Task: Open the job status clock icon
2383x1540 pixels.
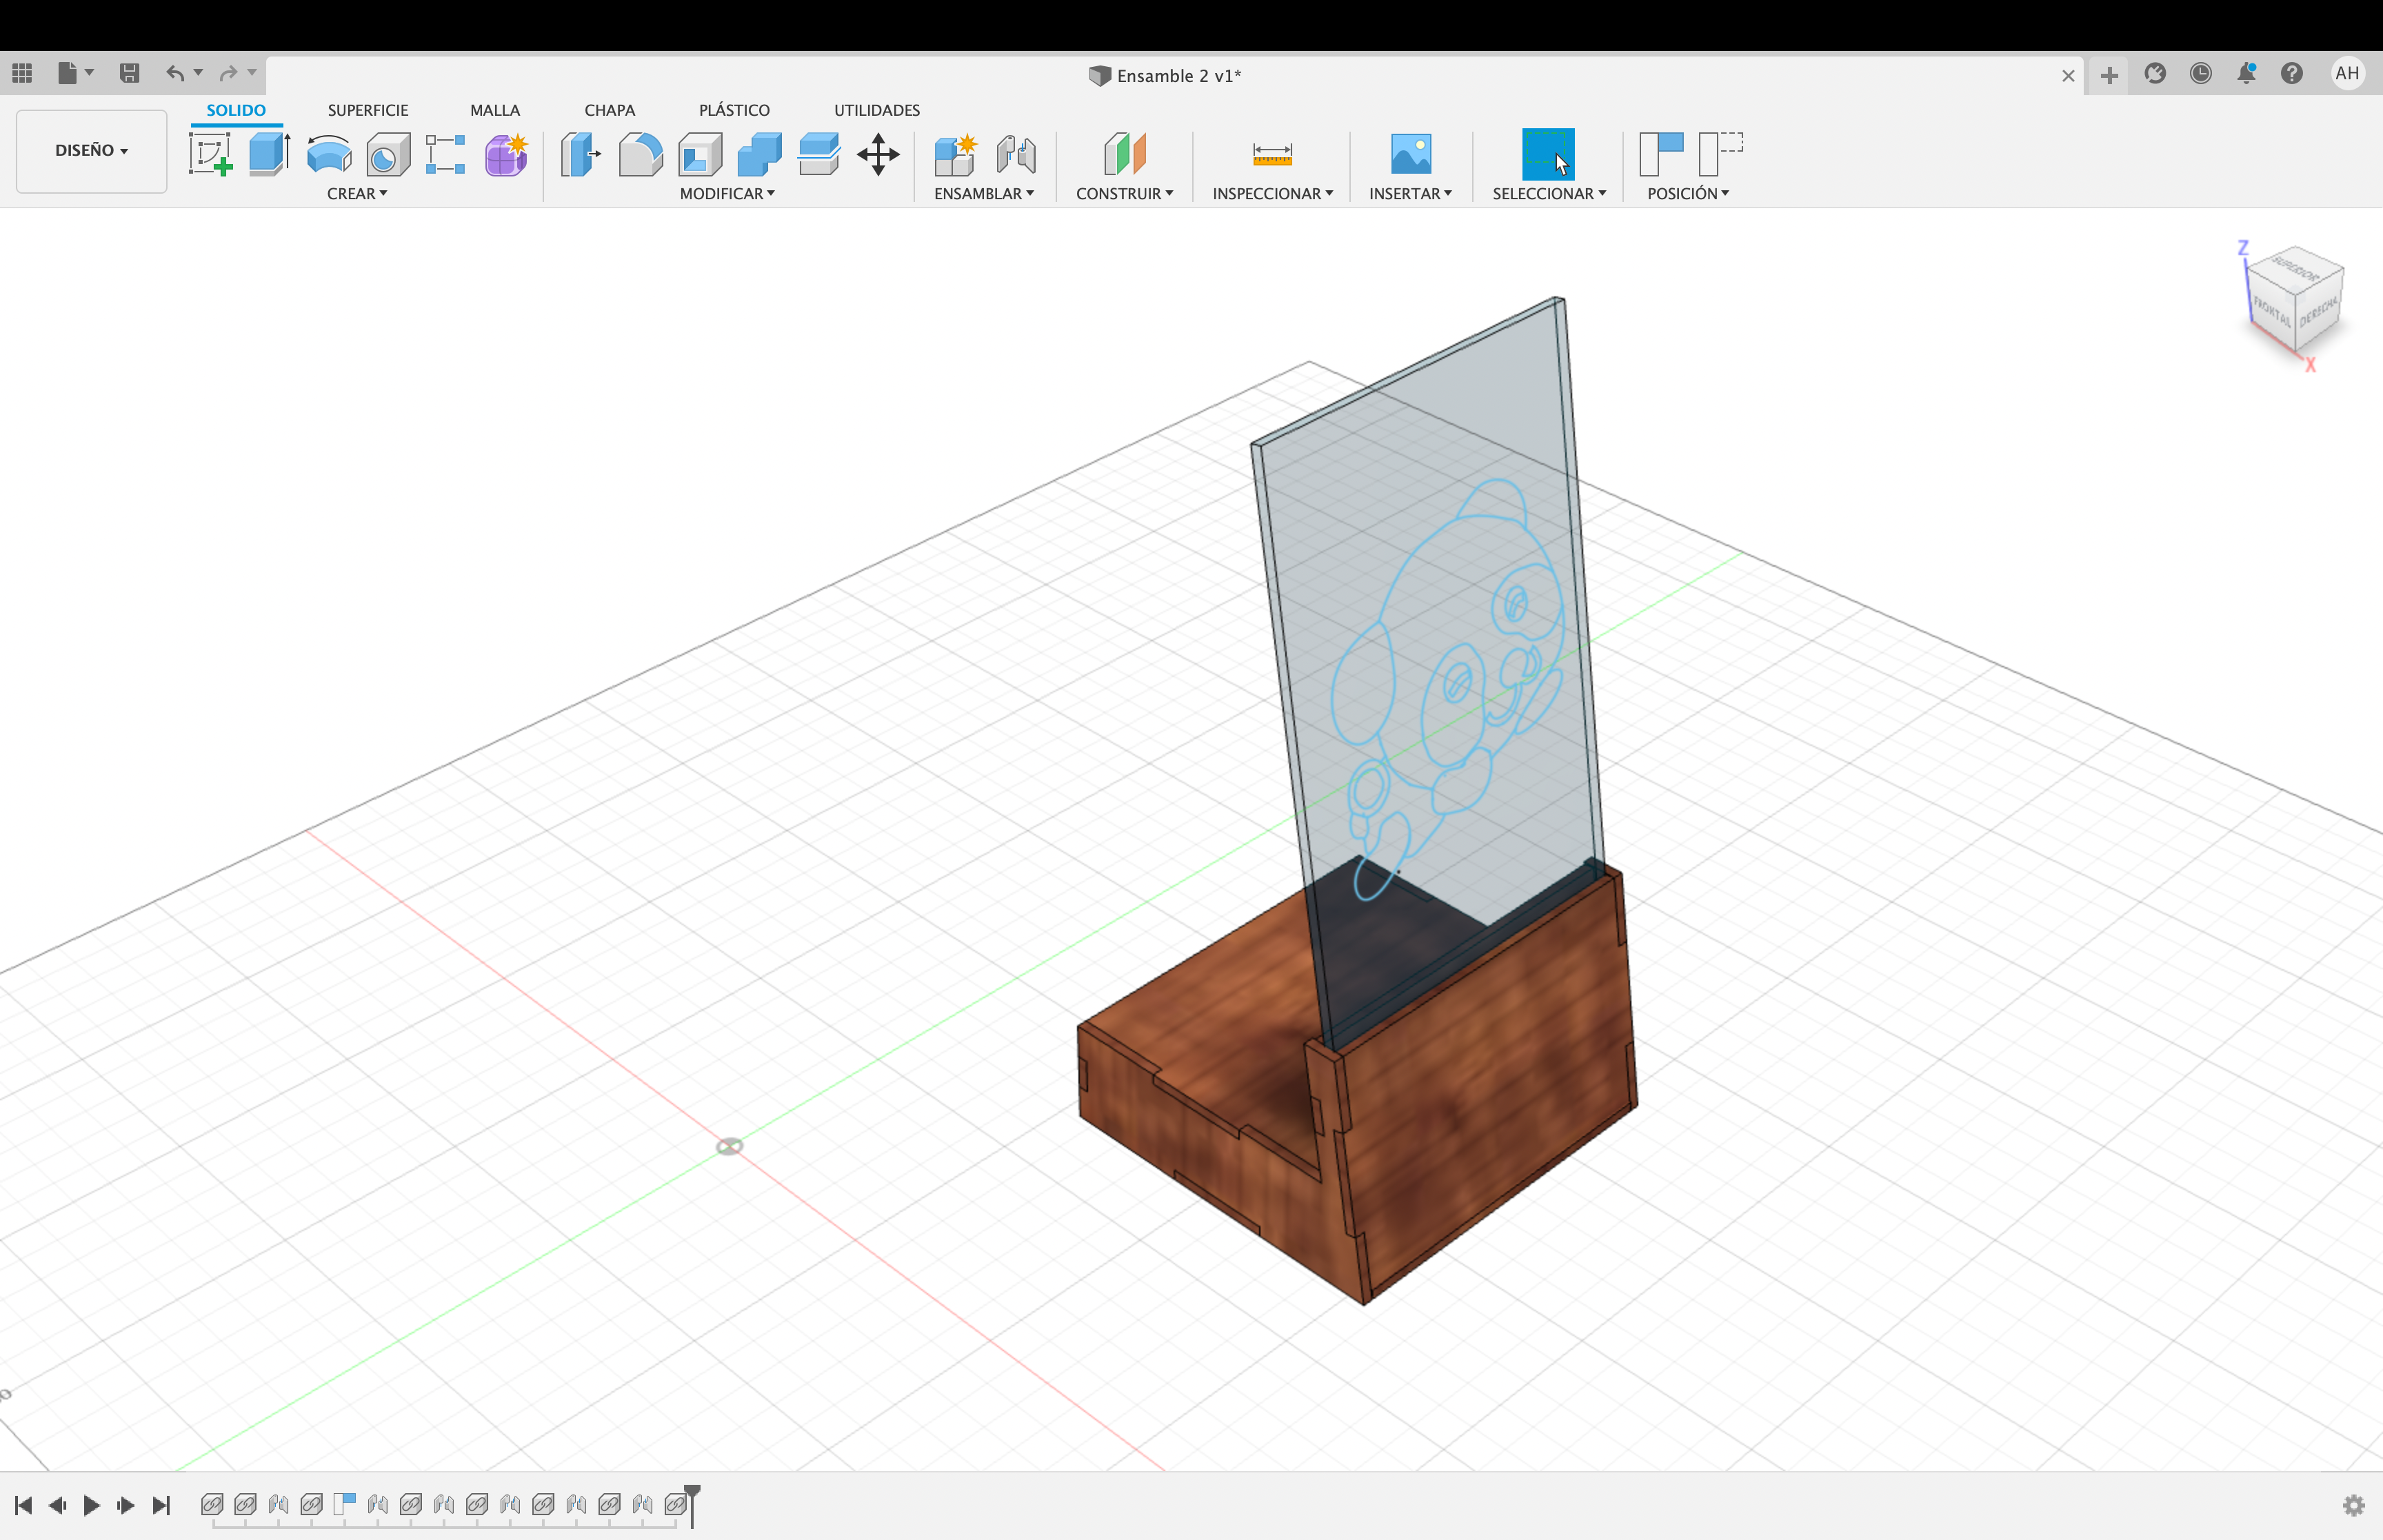Action: pos(2200,73)
